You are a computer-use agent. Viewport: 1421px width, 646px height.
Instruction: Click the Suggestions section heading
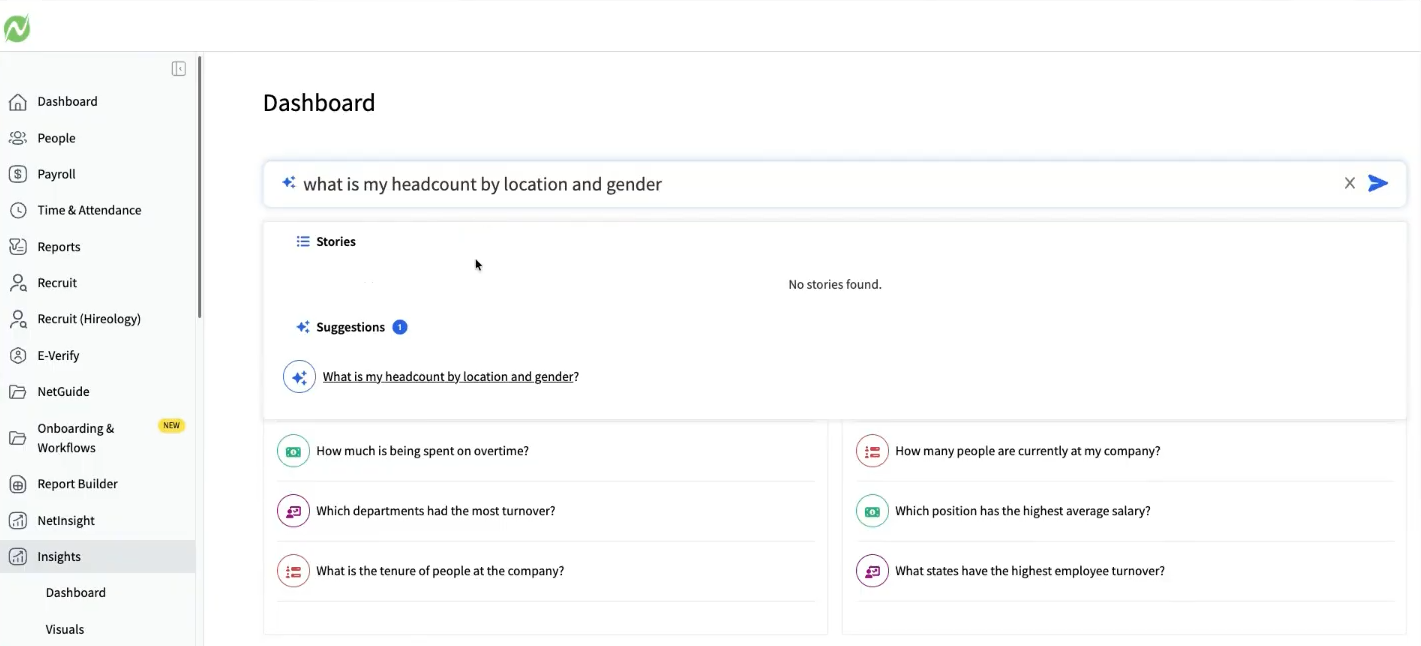click(x=350, y=327)
